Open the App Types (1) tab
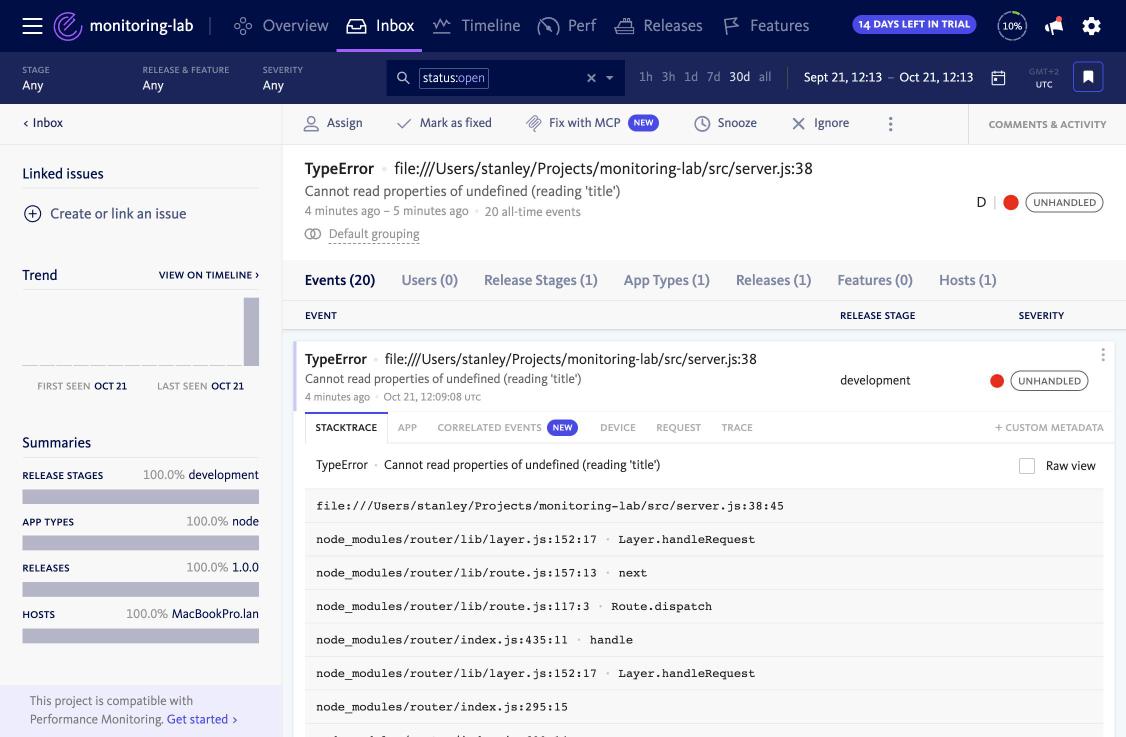 (x=666, y=280)
